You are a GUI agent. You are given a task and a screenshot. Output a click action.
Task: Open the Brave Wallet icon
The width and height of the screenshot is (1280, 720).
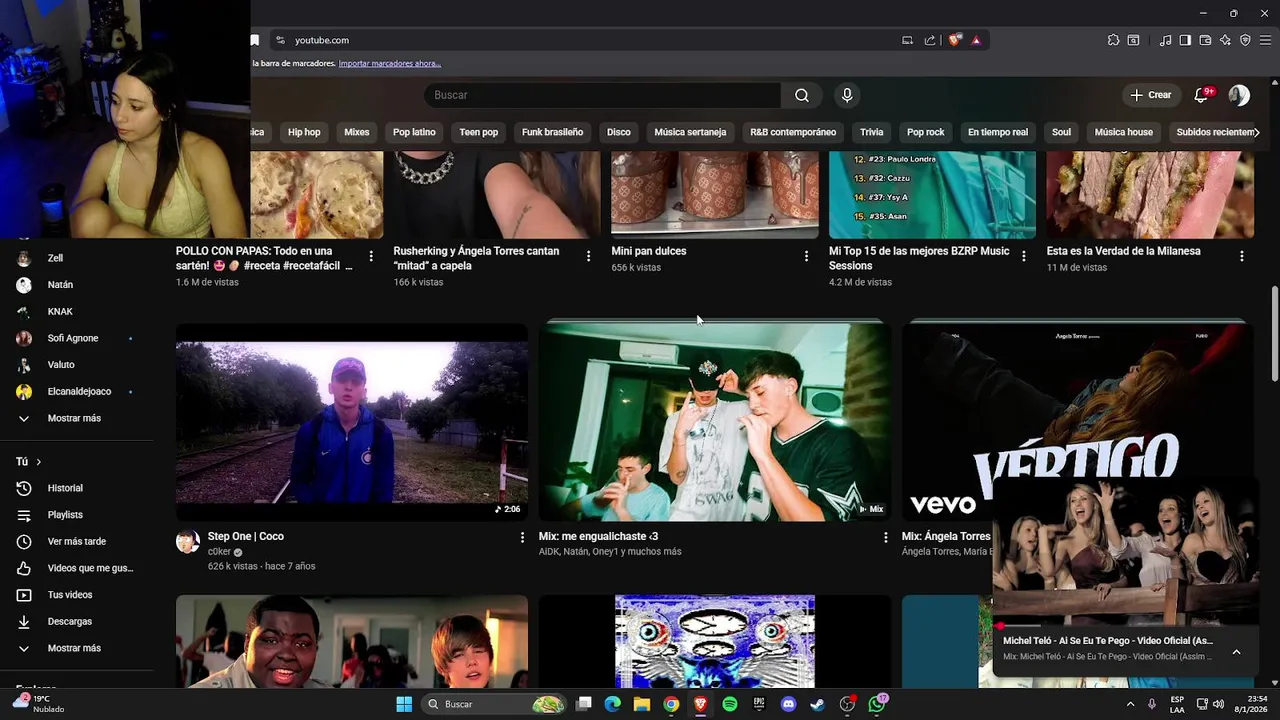(x=1205, y=40)
